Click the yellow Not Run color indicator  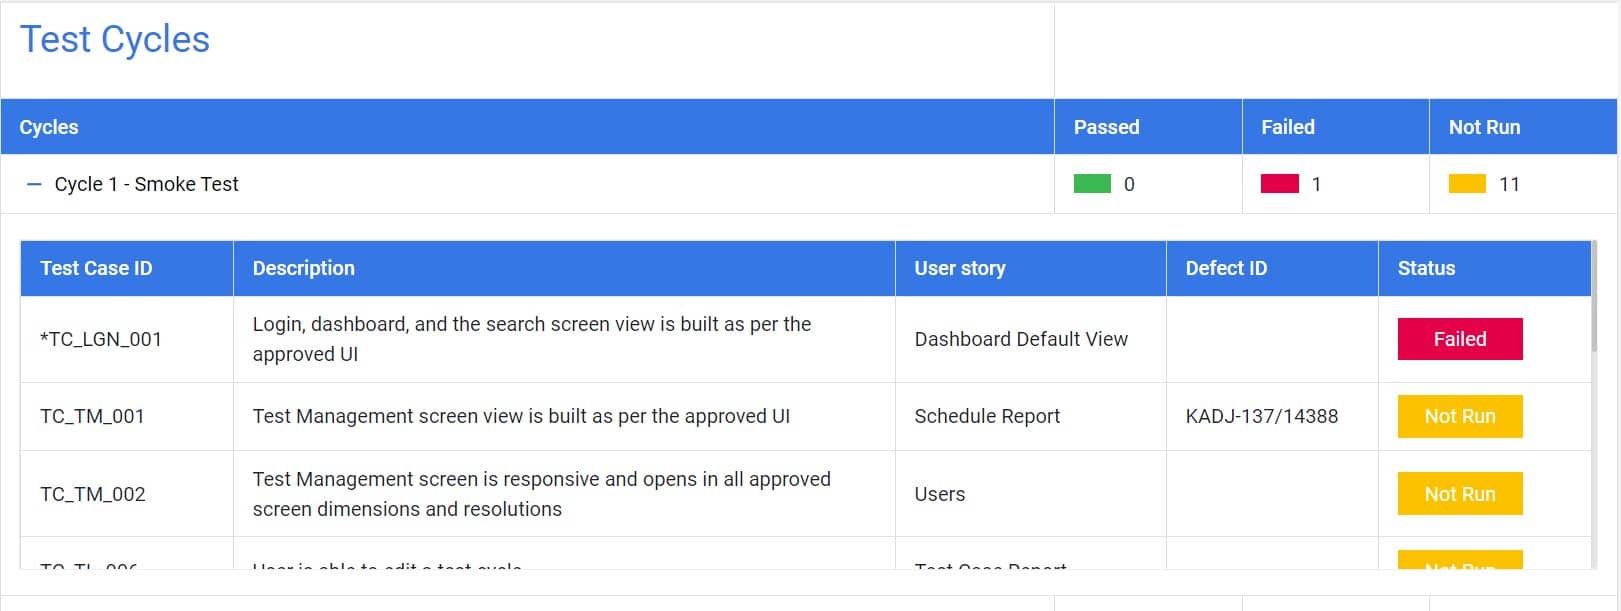coord(1467,184)
